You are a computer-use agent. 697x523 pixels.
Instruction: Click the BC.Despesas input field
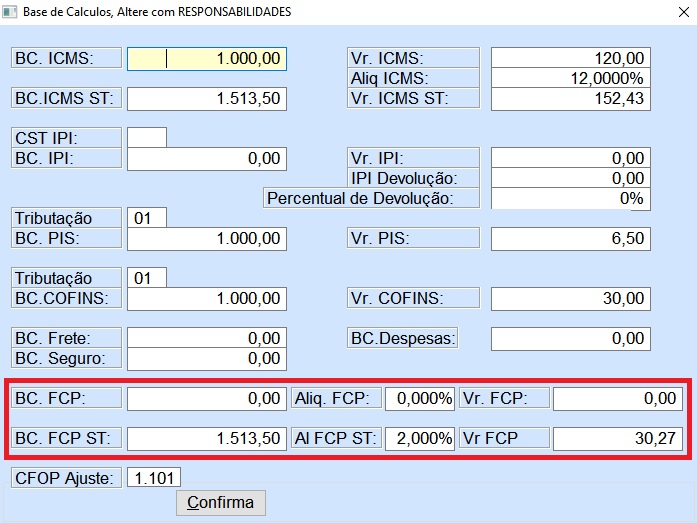(x=570, y=339)
